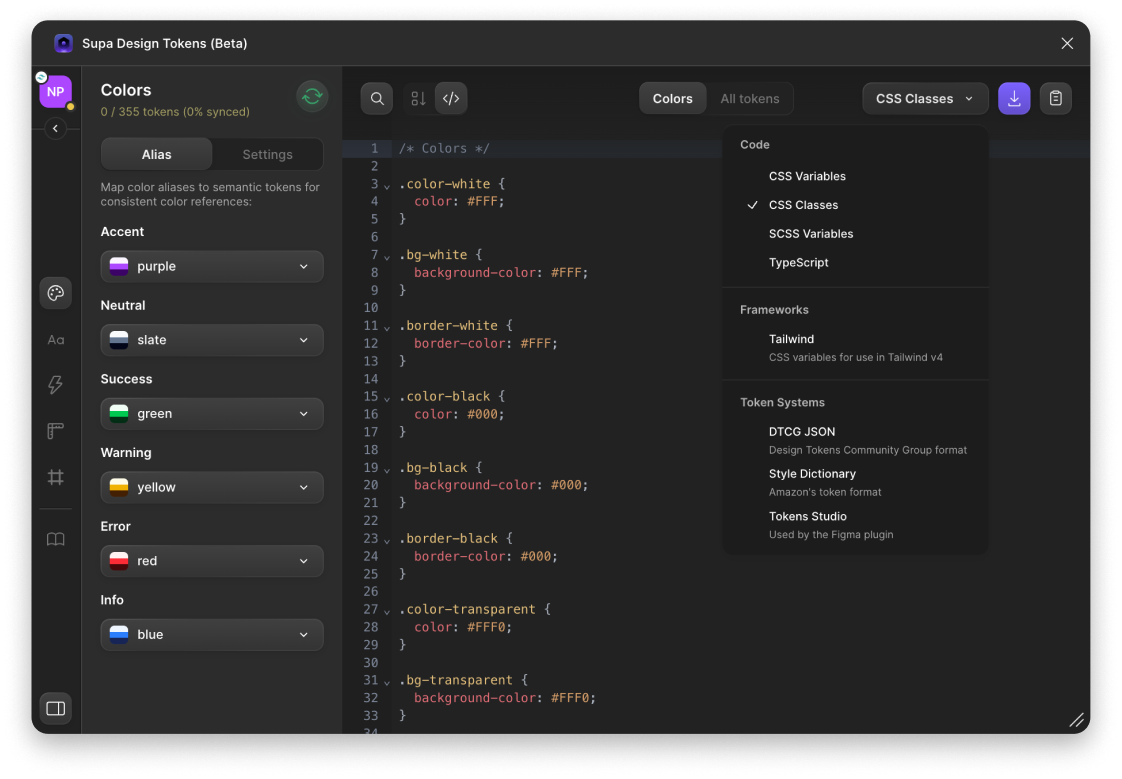Click the '0 / 355 tokens (0% synced)' status
This screenshot has height=779, width=1122.
[x=175, y=112]
